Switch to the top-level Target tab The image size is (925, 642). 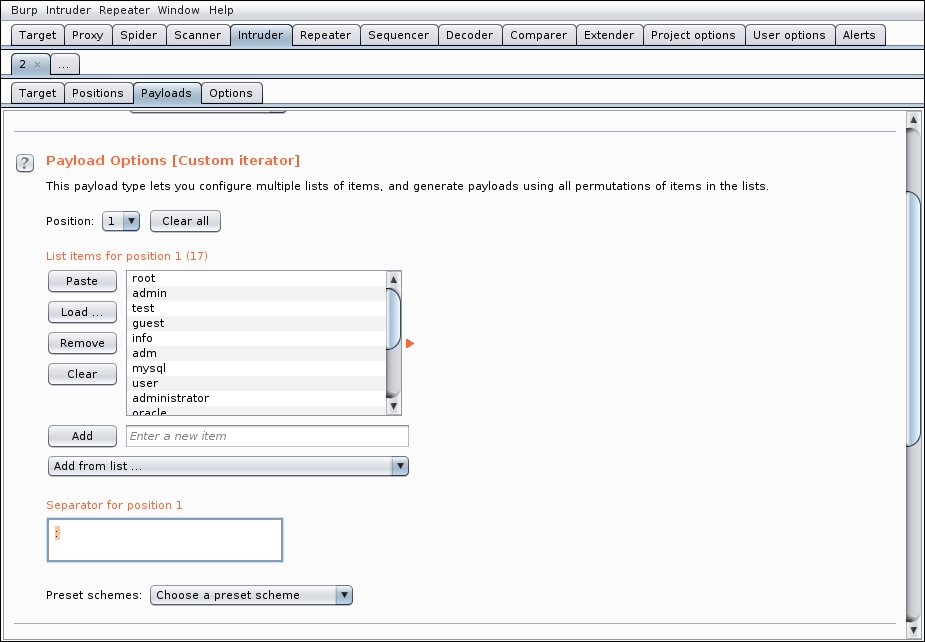[x=38, y=35]
